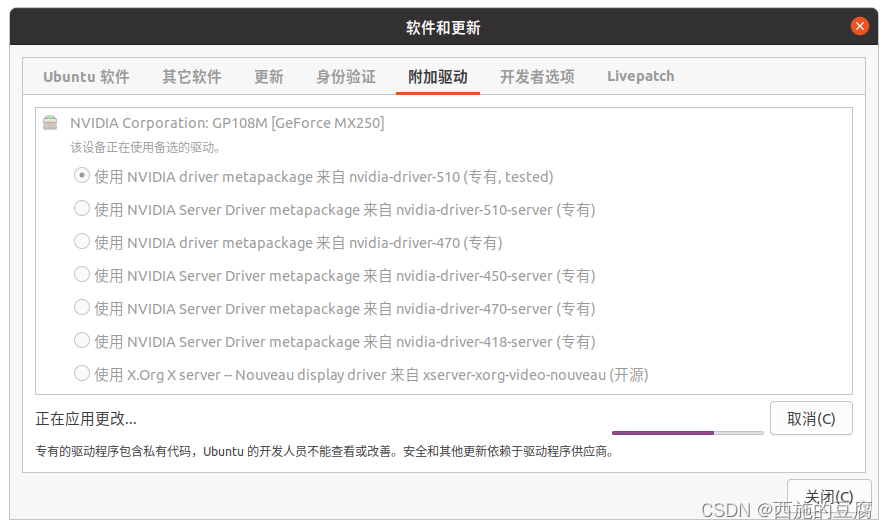Select nvidia-driver-470-server radio button
The image size is (888, 529).
click(x=82, y=308)
